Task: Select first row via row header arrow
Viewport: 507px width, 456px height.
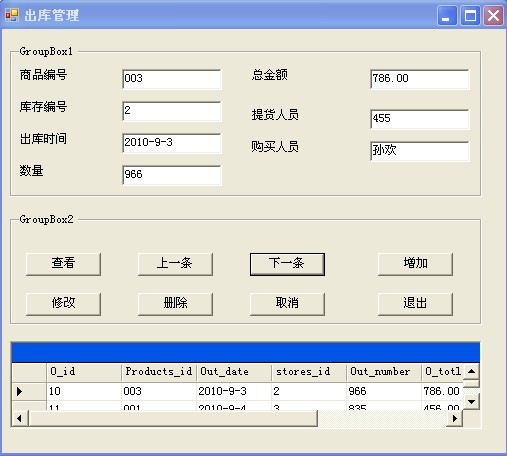Action: [x=29, y=391]
